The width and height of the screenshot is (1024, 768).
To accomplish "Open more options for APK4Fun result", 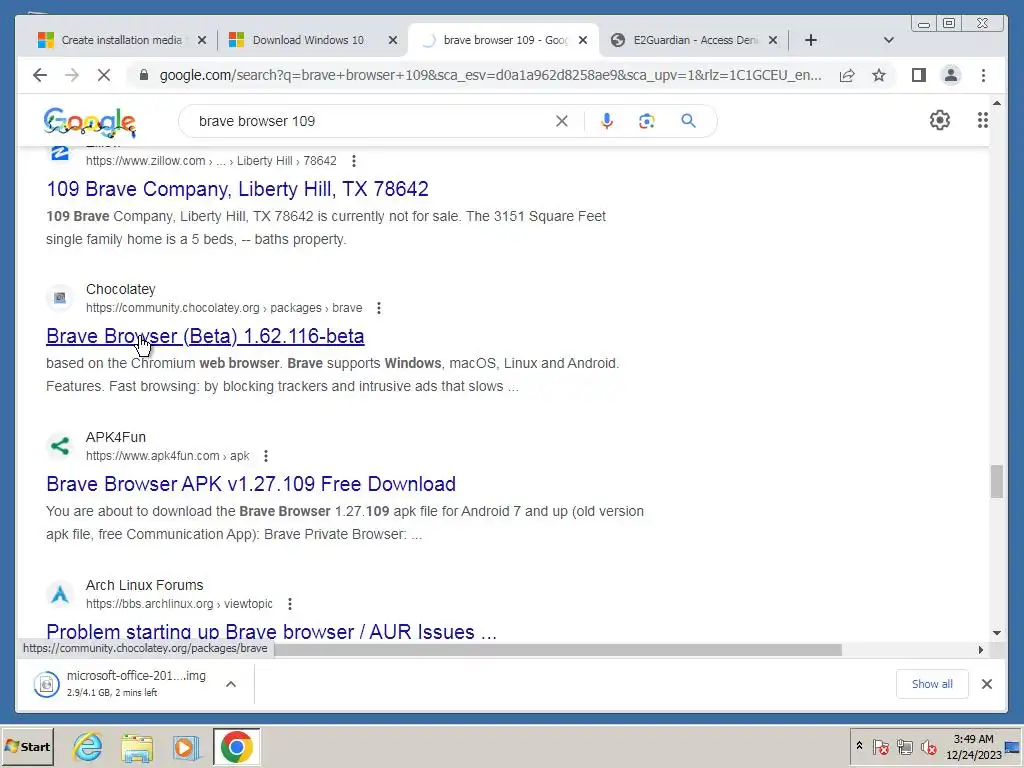I will (x=266, y=456).
